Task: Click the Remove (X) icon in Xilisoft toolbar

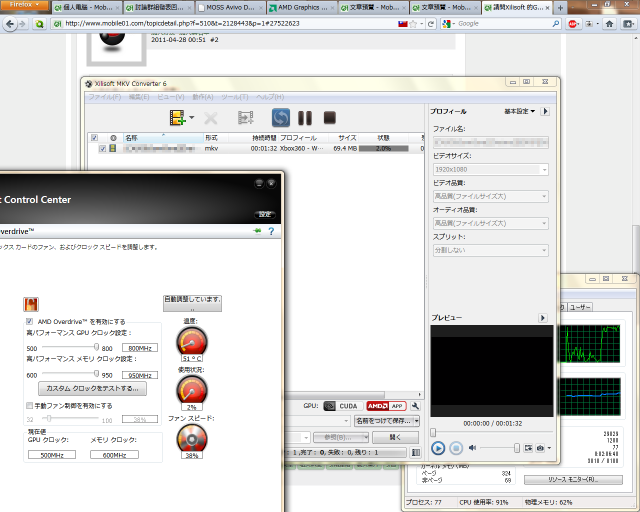Action: tap(211, 118)
